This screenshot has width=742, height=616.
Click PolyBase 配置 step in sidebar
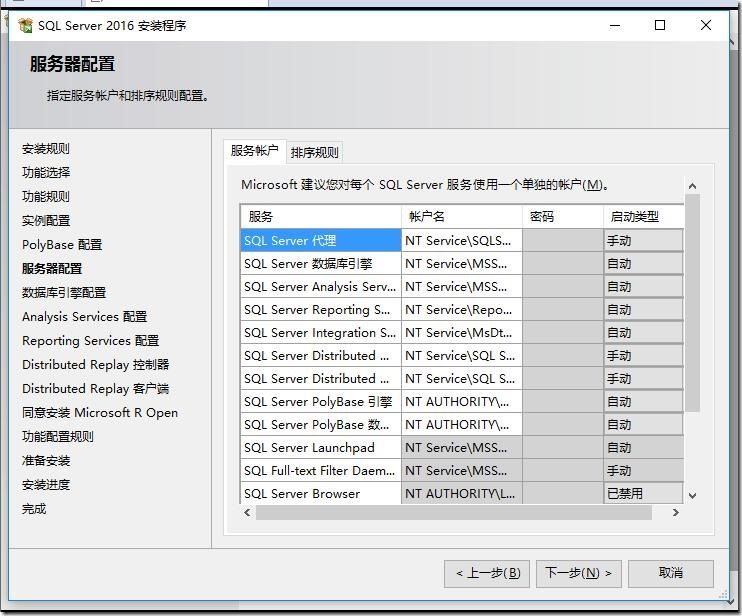point(62,245)
